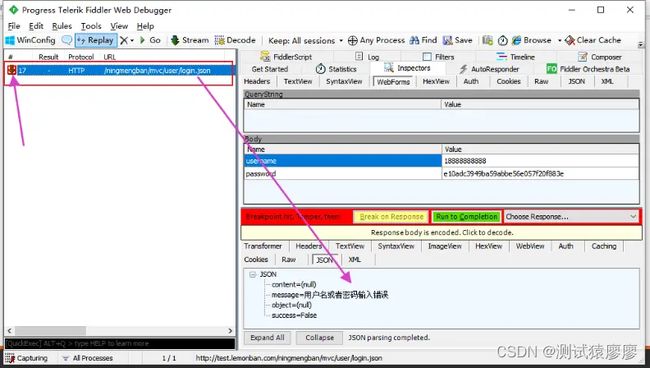This screenshot has width=650, height=368.
Task: Open the Rules menu
Action: [62, 26]
